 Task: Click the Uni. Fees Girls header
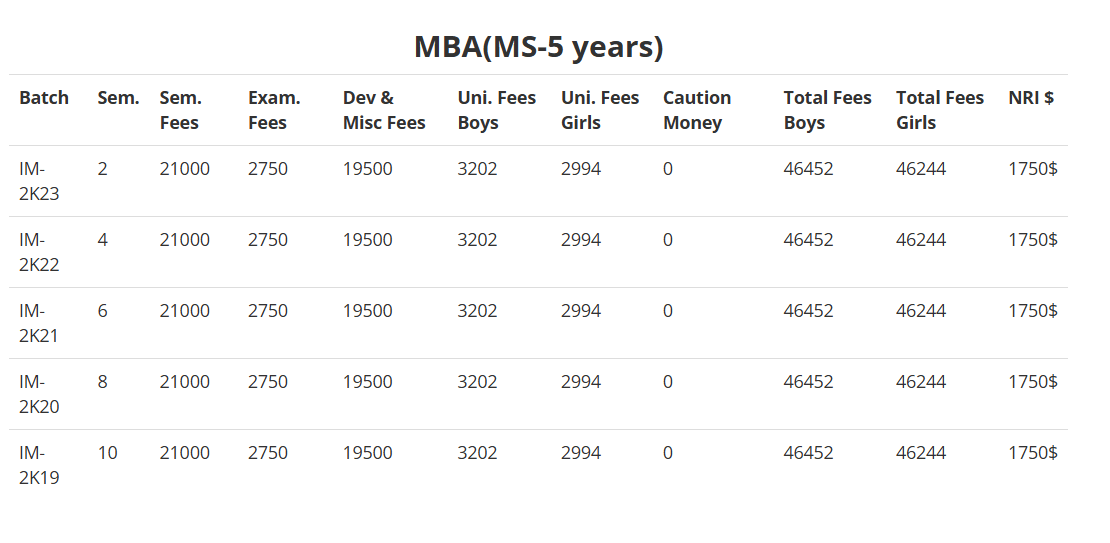600,110
